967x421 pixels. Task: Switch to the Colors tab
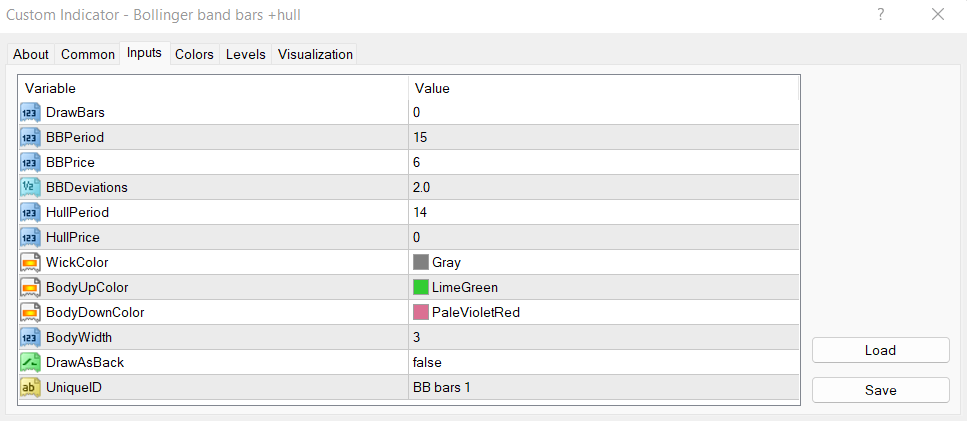point(194,55)
